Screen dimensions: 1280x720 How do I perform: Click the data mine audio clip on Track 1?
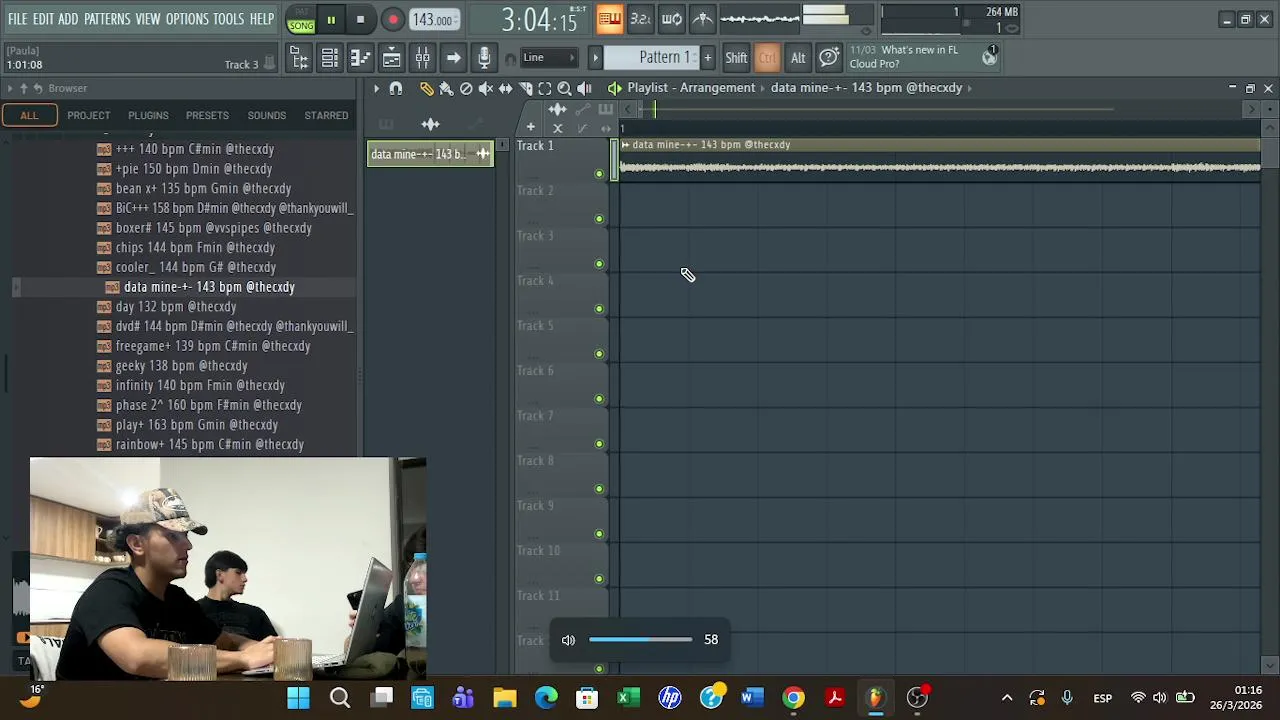click(x=939, y=160)
